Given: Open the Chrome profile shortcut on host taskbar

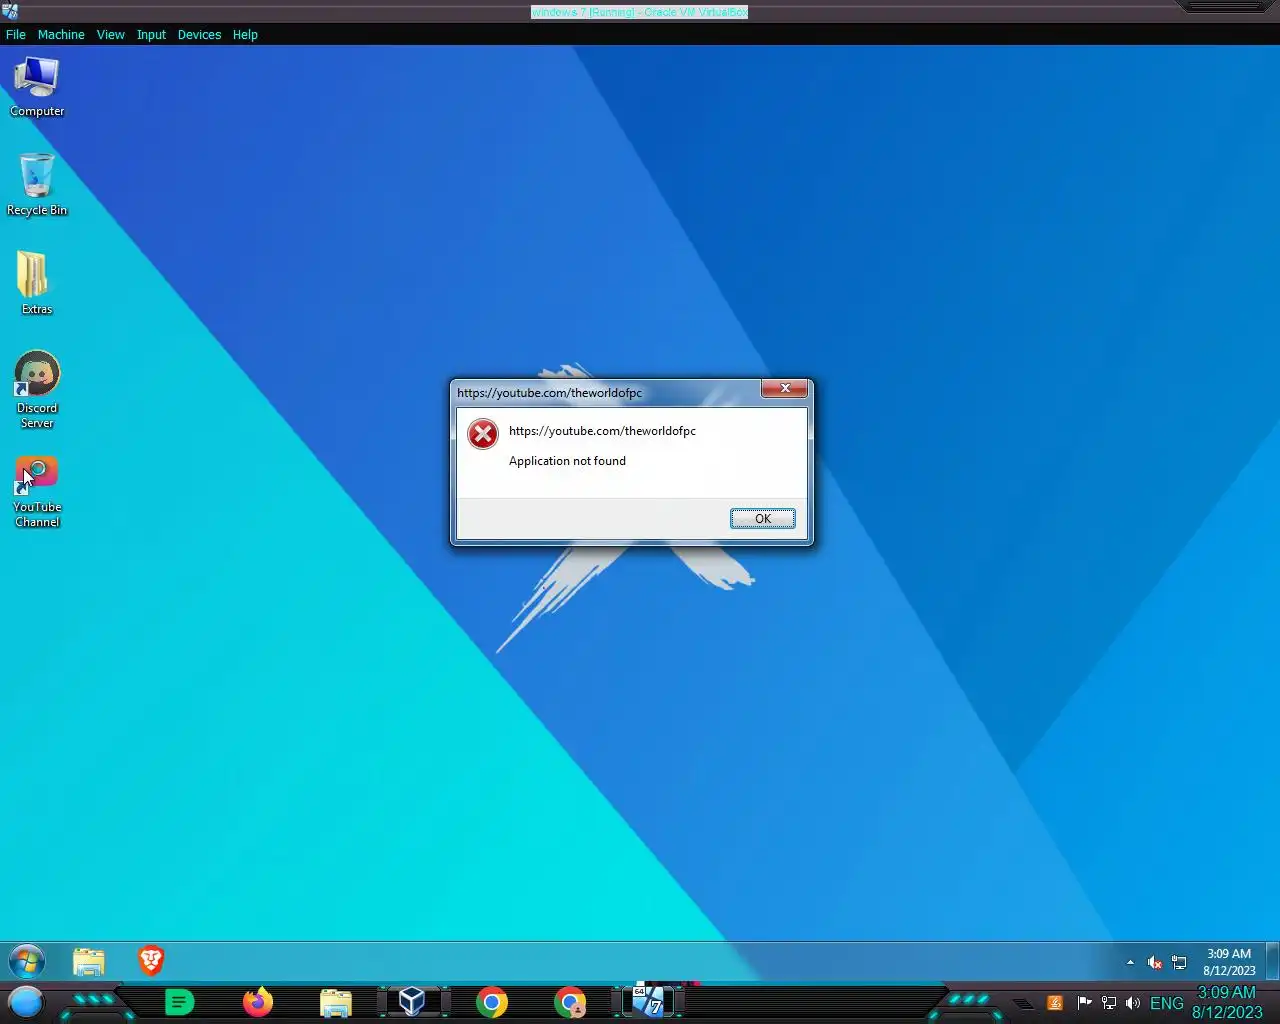Looking at the screenshot, I should pyautogui.click(x=570, y=1002).
